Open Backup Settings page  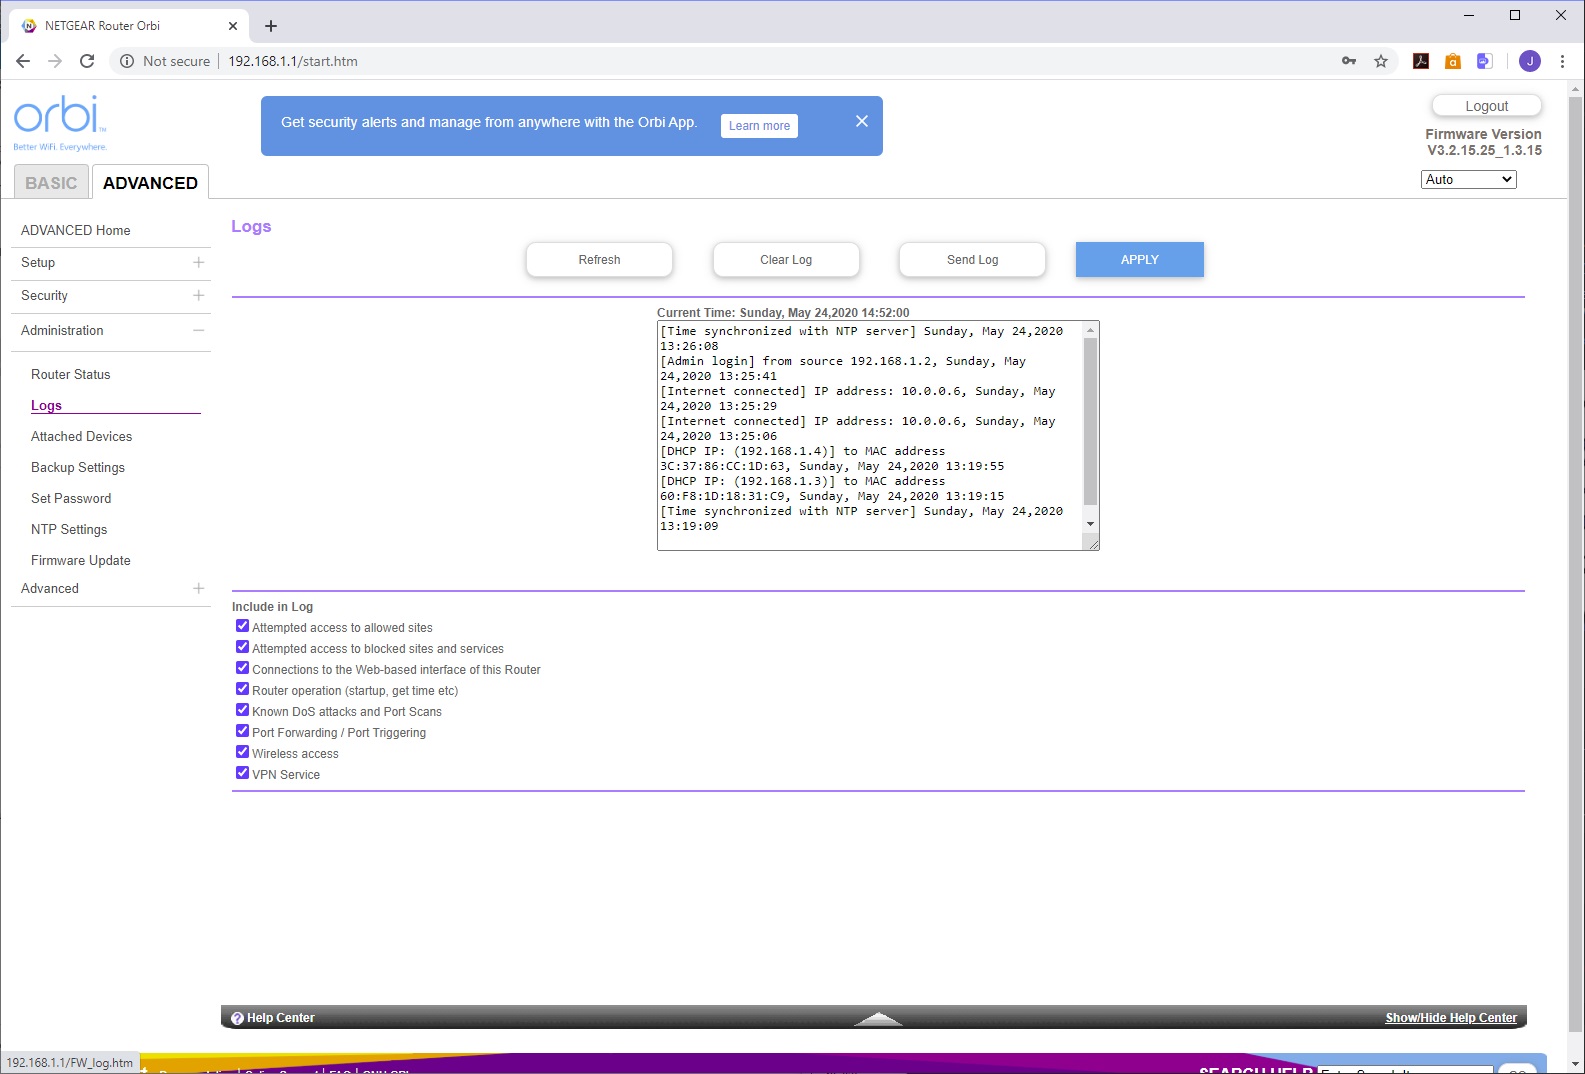[x=78, y=467]
